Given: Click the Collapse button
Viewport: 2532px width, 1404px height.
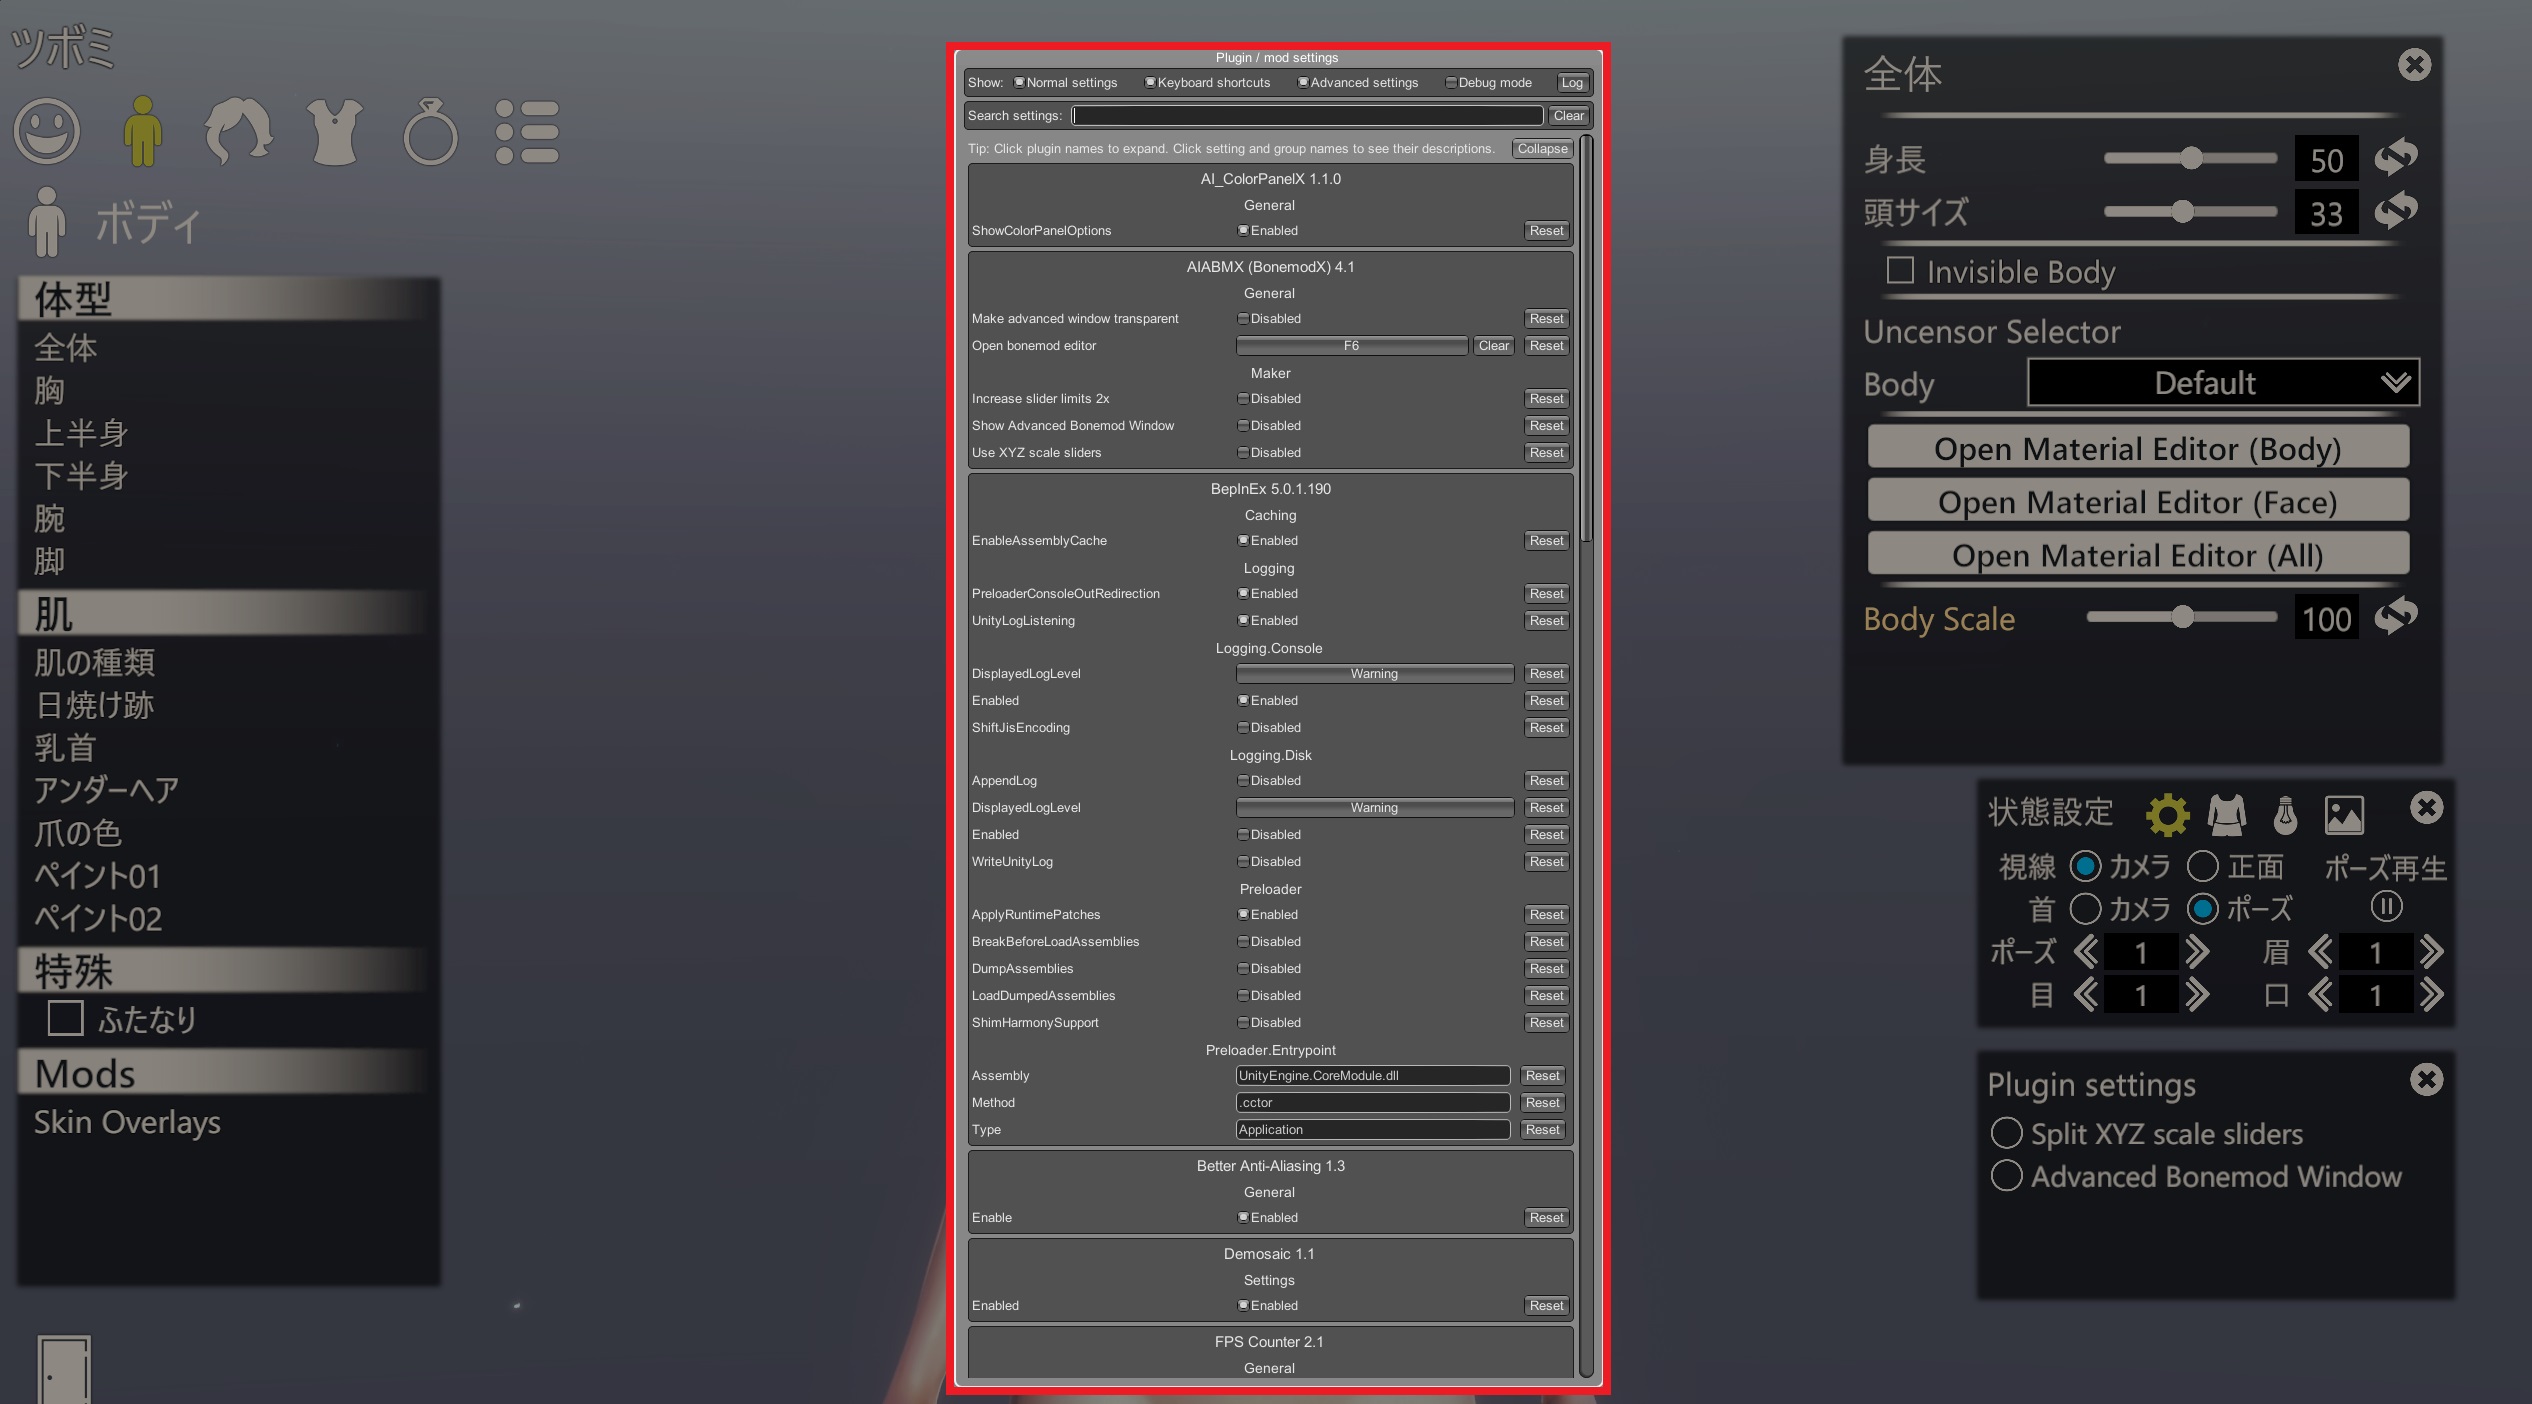Looking at the screenshot, I should pos(1542,148).
